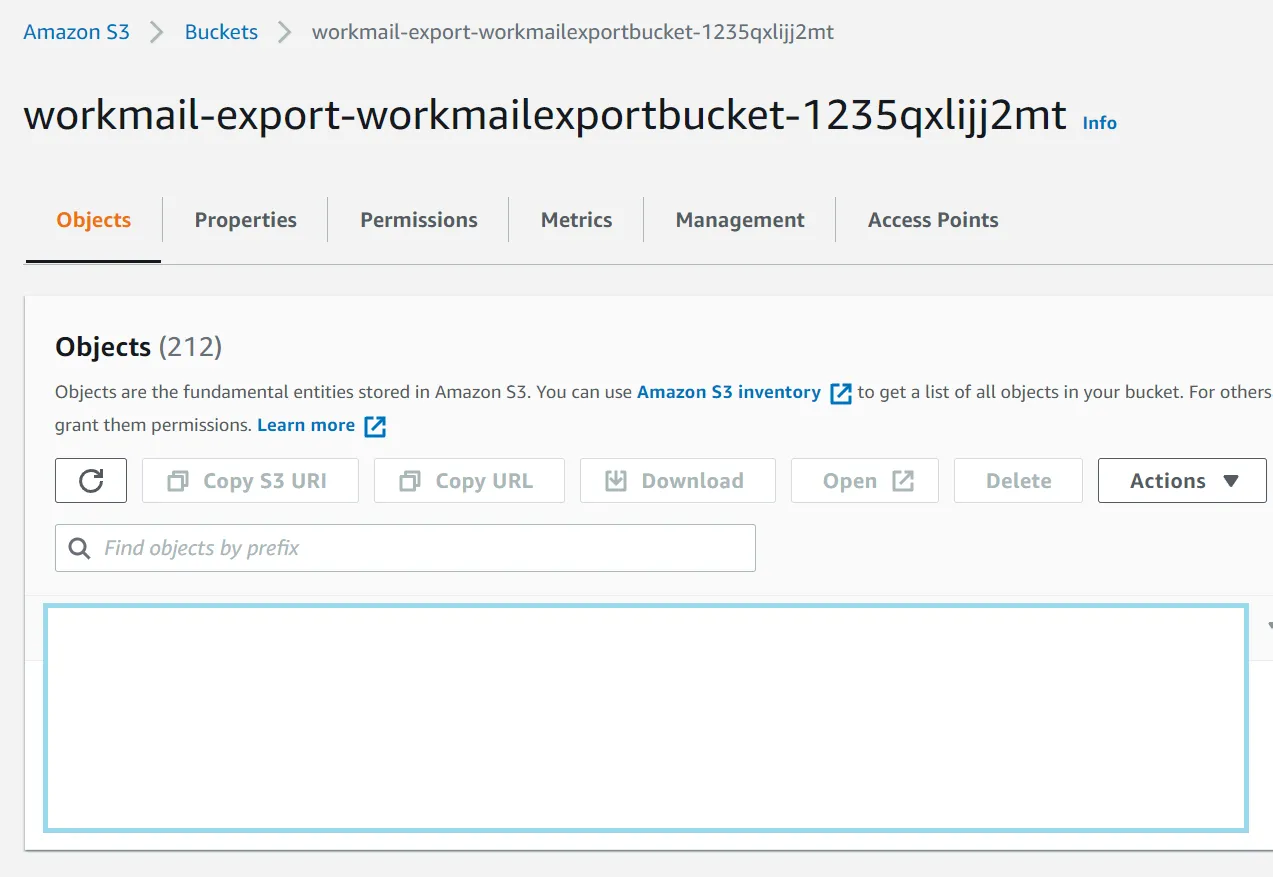Screen dimensions: 1273x877
Task: Open the Permissions tab
Action: pos(419,220)
